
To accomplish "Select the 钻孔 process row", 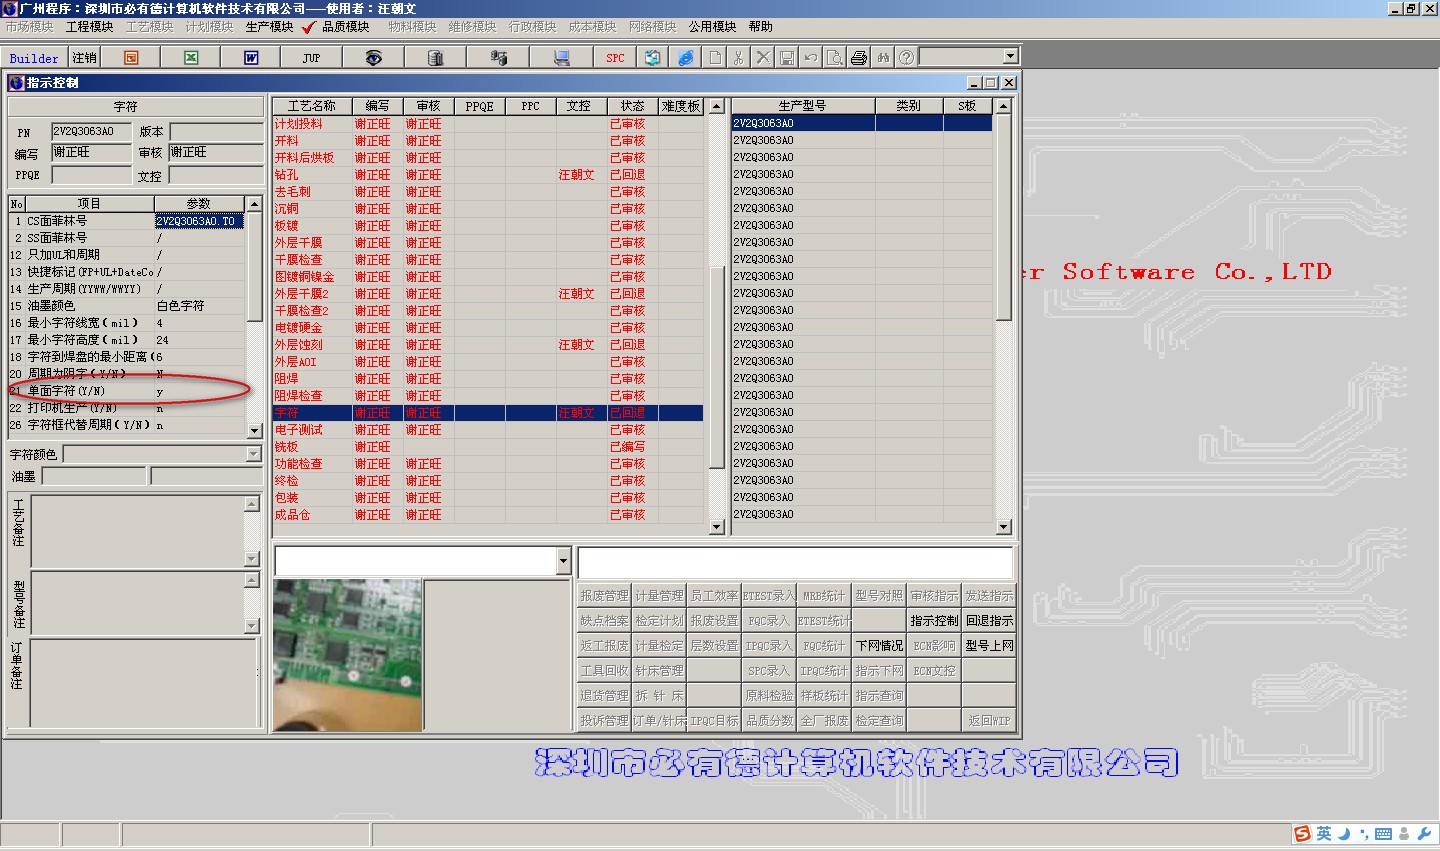I will tap(488, 175).
